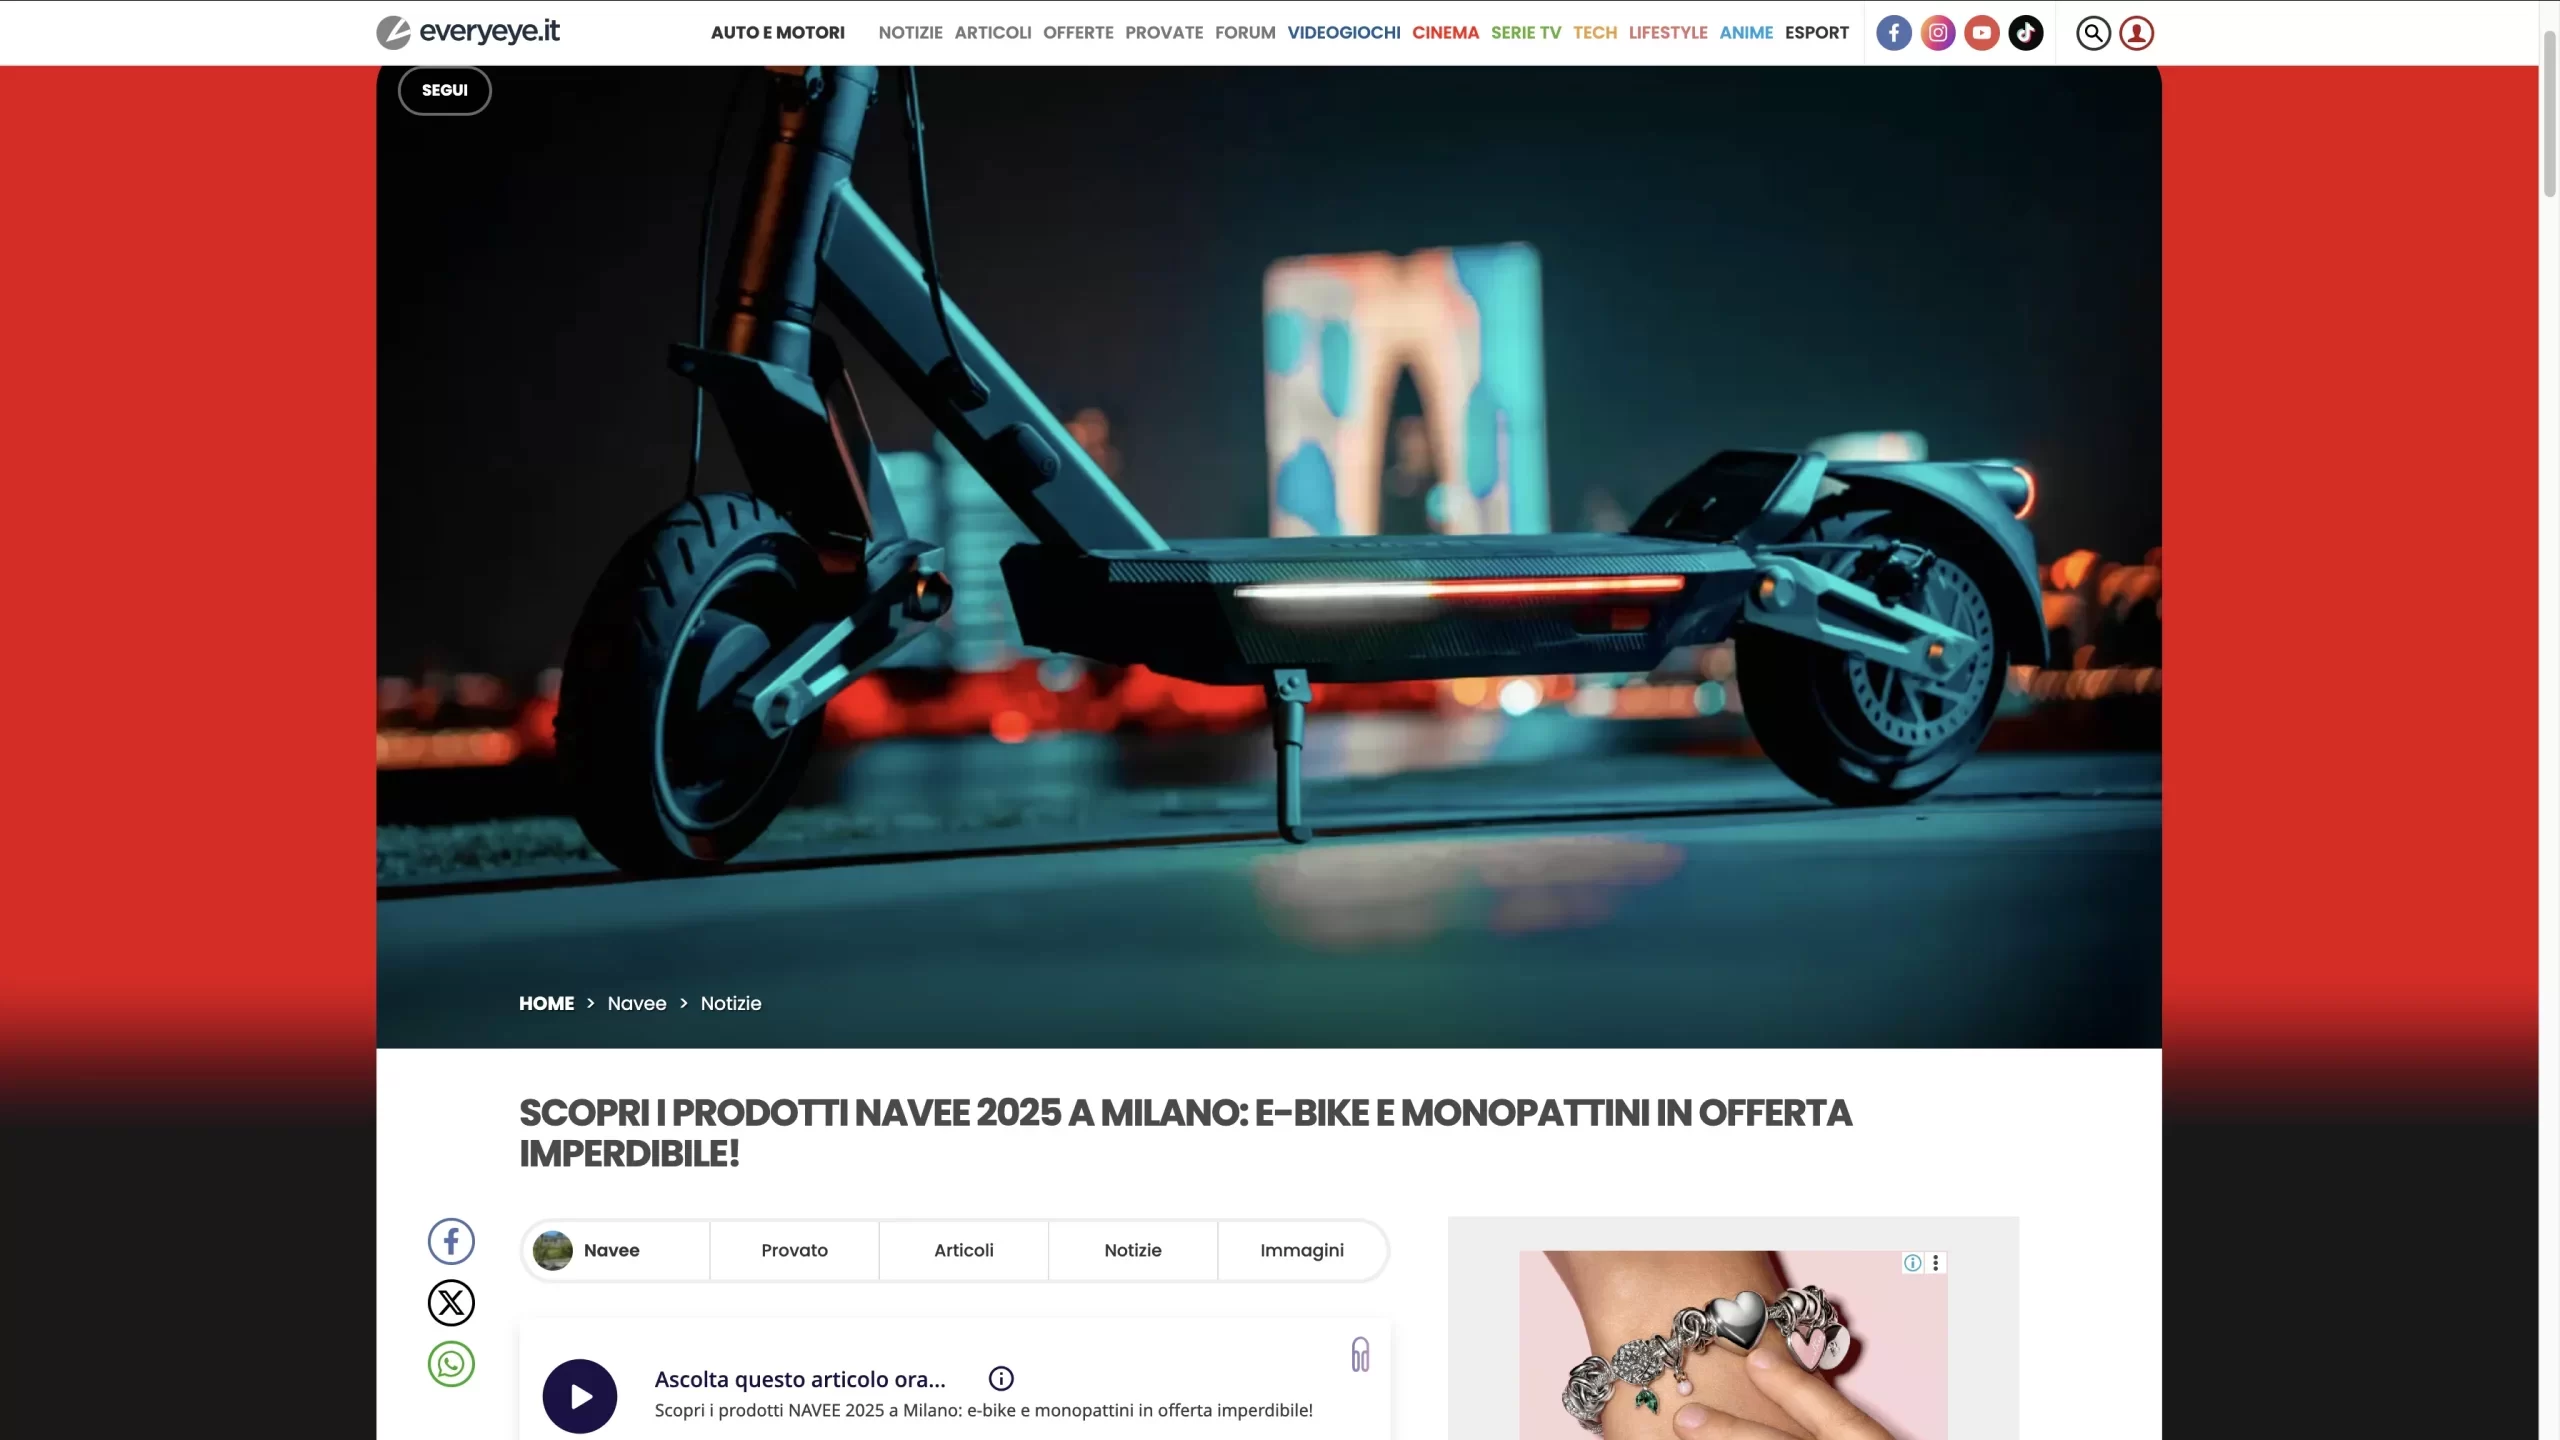Open the ad options three-dot menu
2560x1440 pixels.
coord(1935,1263)
